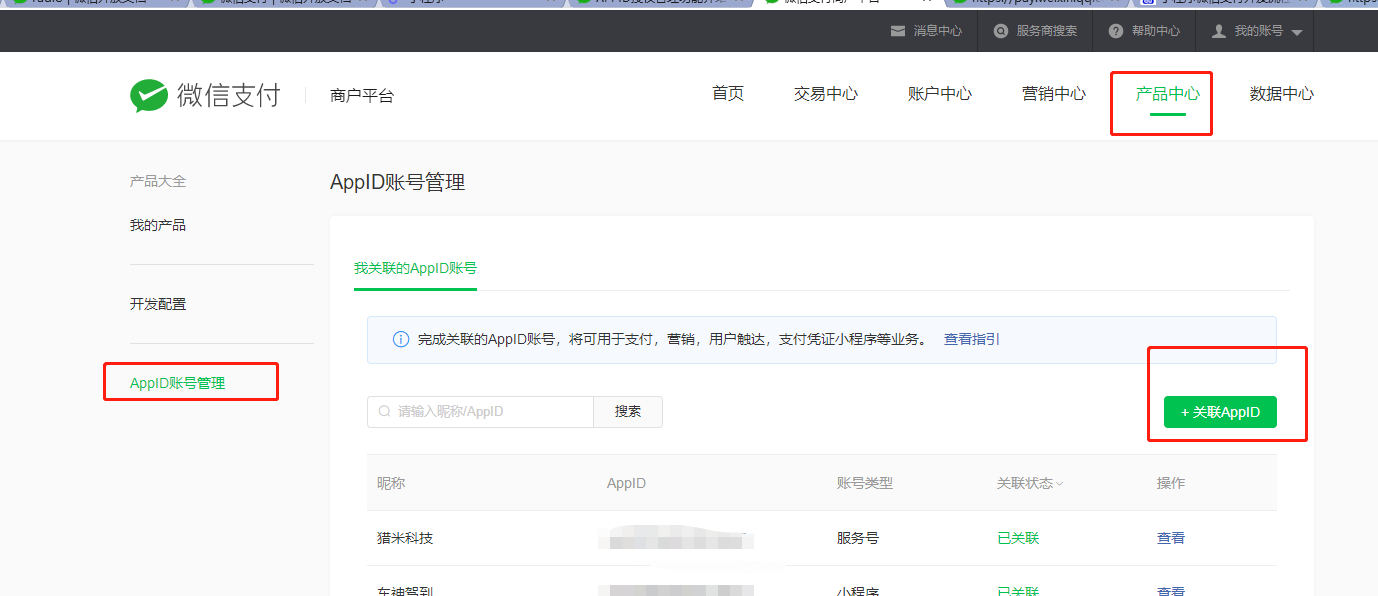Open 数据中心 in the top navigation
This screenshot has height=596, width=1378.
1282,94
